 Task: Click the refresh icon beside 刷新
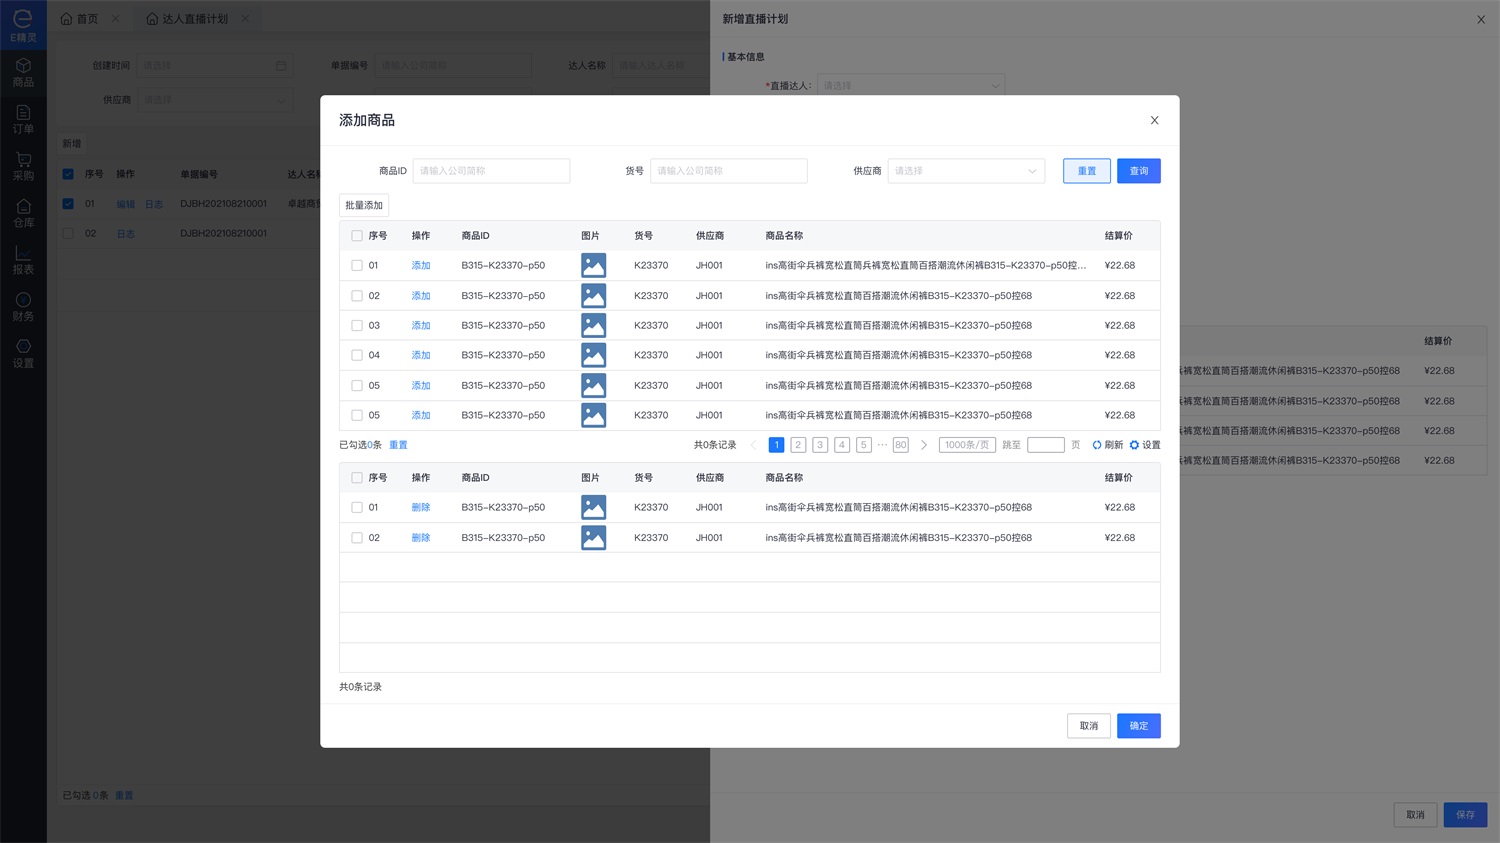click(x=1097, y=445)
